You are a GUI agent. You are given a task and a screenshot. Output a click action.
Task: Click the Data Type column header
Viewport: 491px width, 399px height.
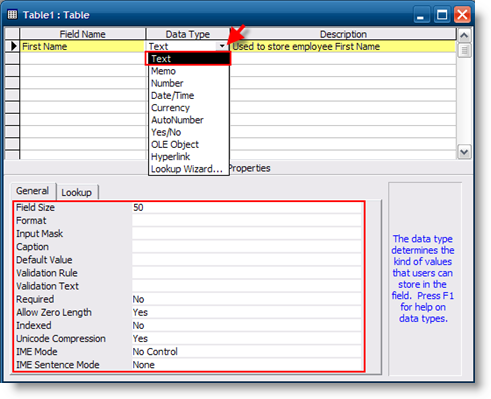pyautogui.click(x=188, y=34)
